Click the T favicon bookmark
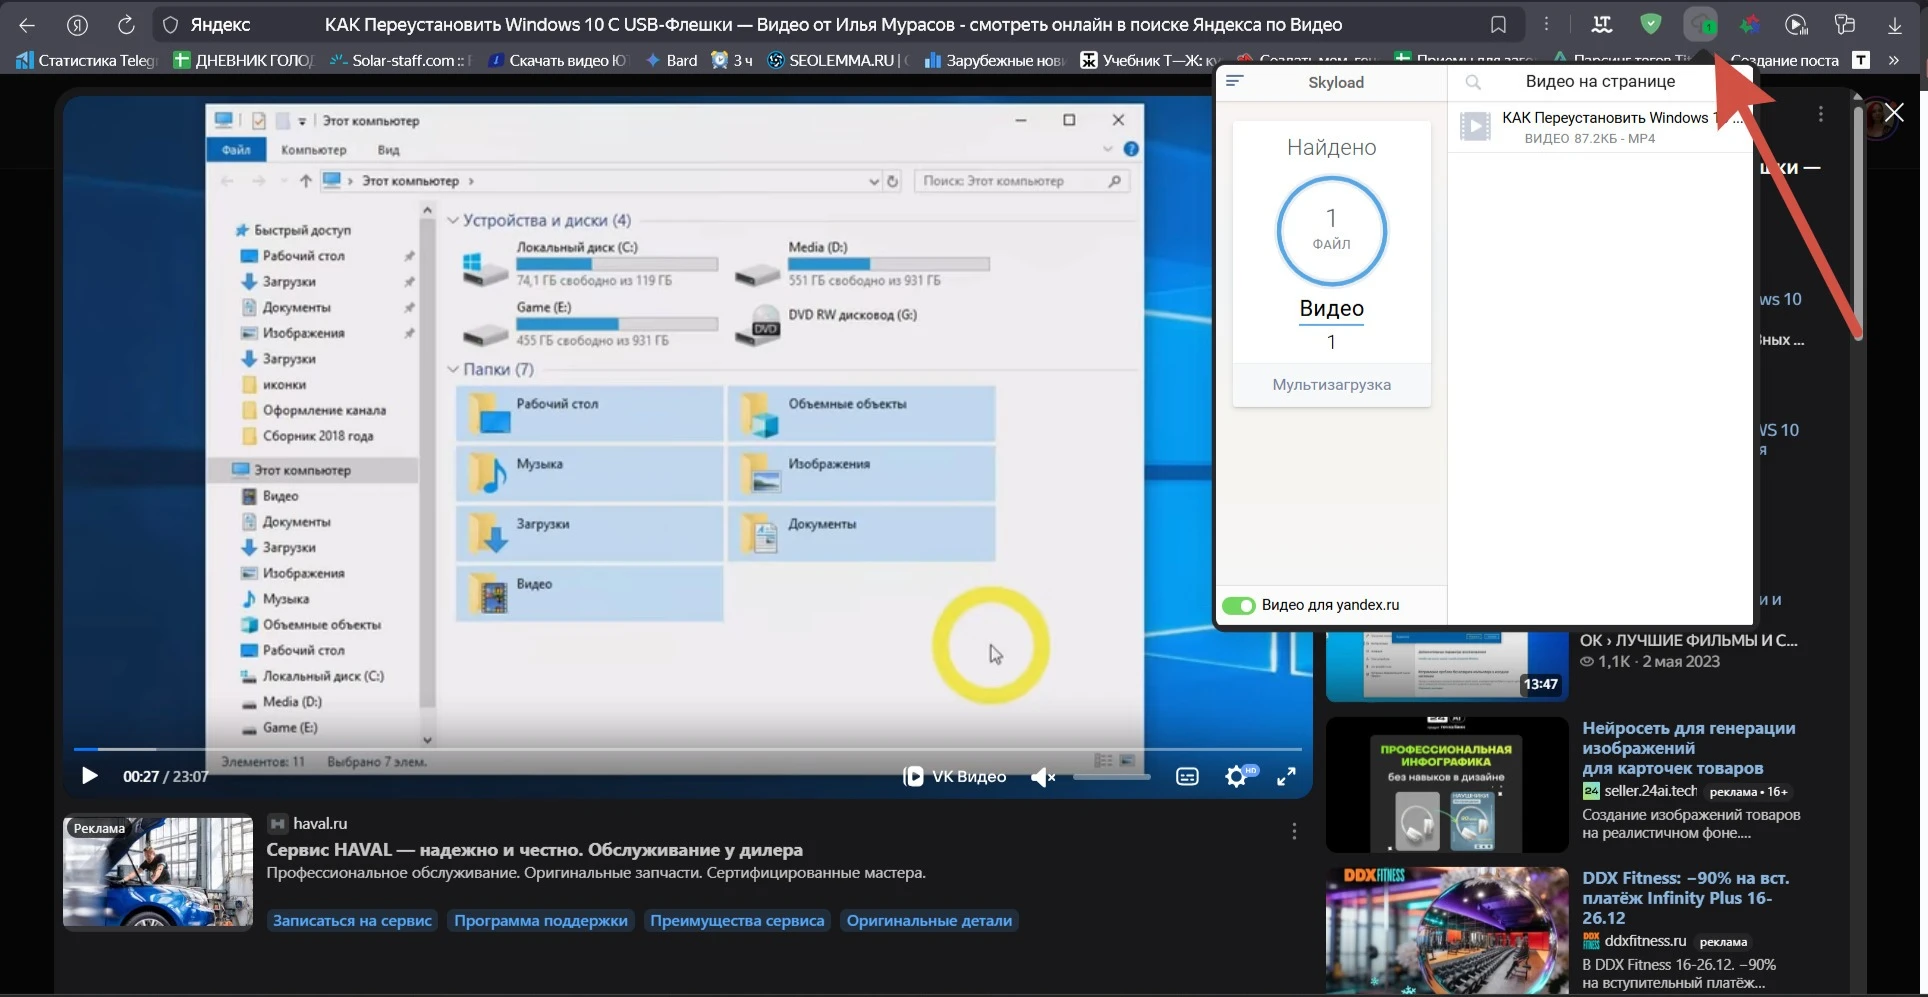1928x997 pixels. pyautogui.click(x=1860, y=60)
